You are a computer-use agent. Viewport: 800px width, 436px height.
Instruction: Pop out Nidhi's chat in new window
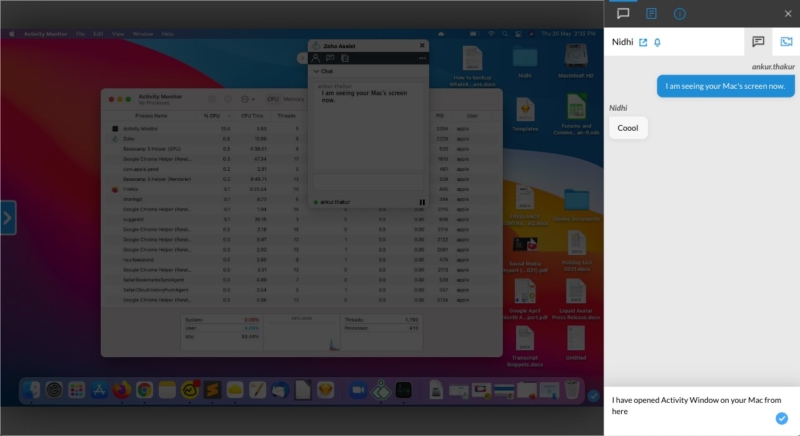(643, 42)
